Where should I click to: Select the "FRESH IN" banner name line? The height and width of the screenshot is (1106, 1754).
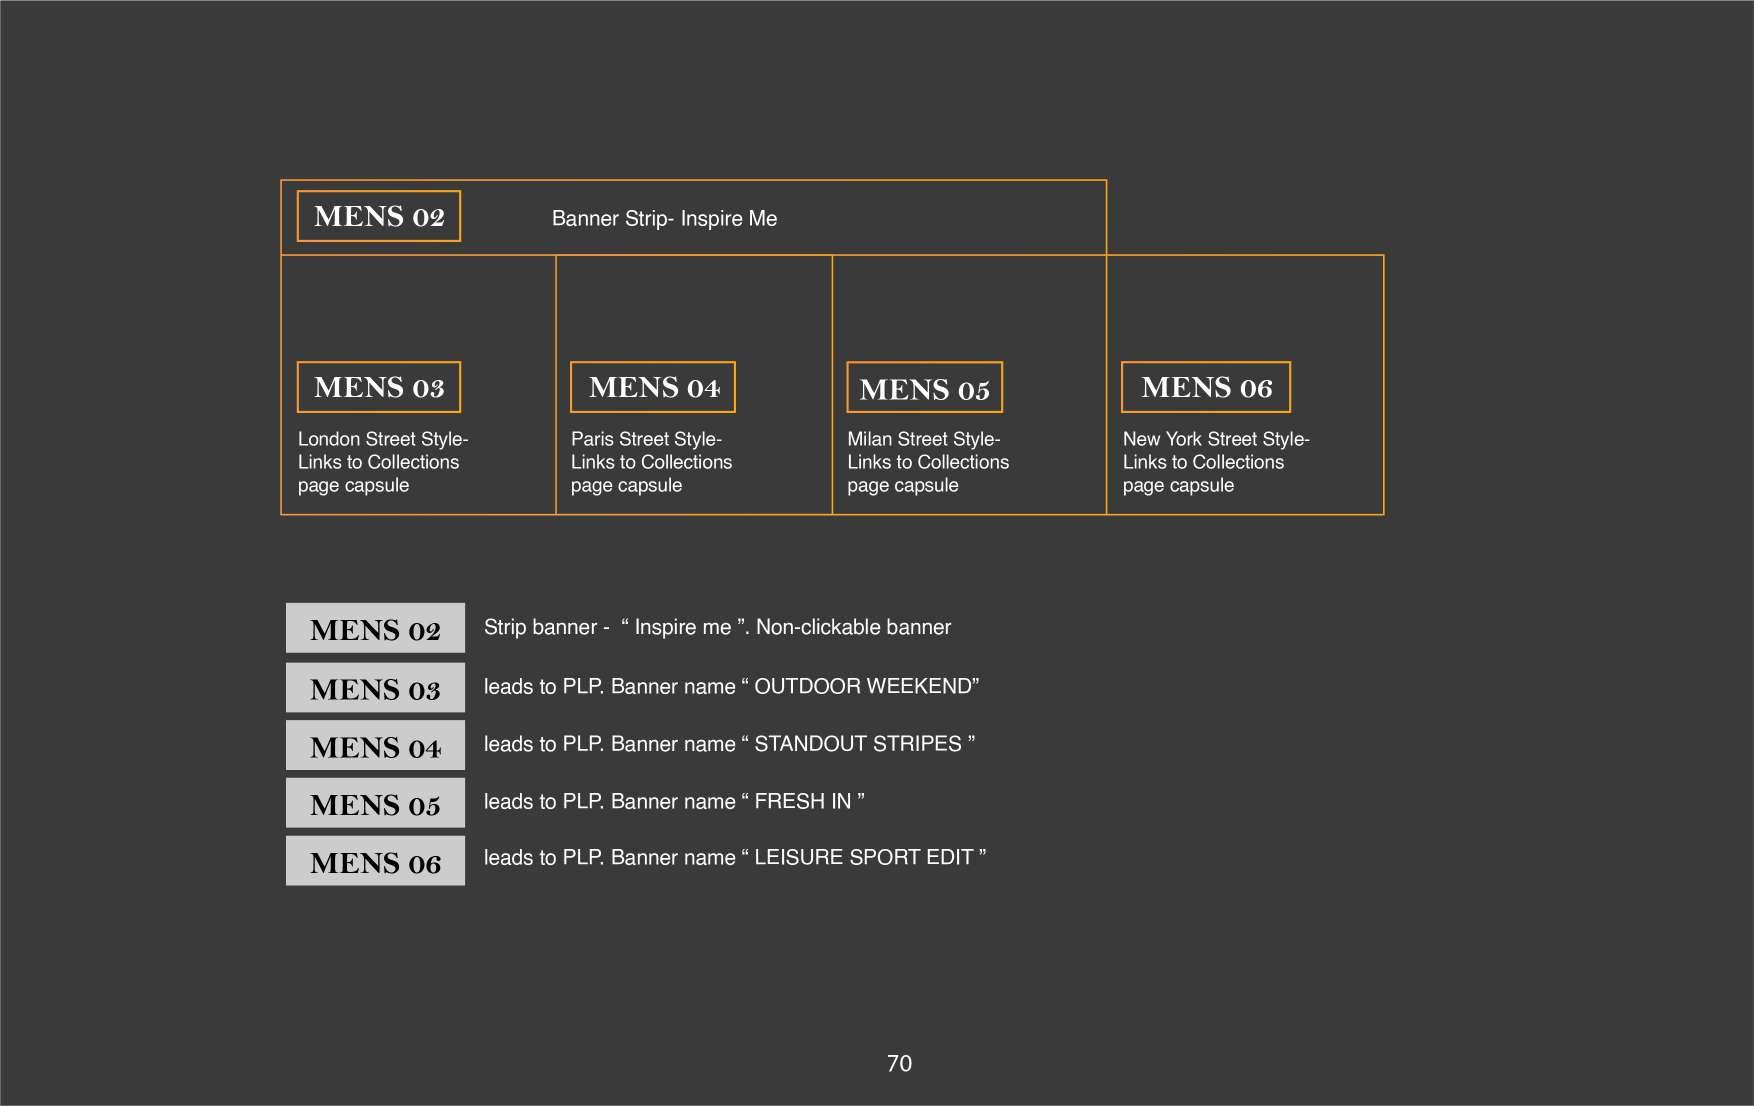tap(674, 801)
